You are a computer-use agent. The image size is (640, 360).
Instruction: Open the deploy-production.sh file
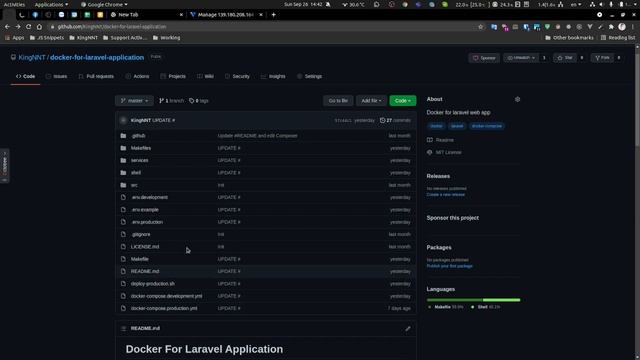(x=153, y=284)
